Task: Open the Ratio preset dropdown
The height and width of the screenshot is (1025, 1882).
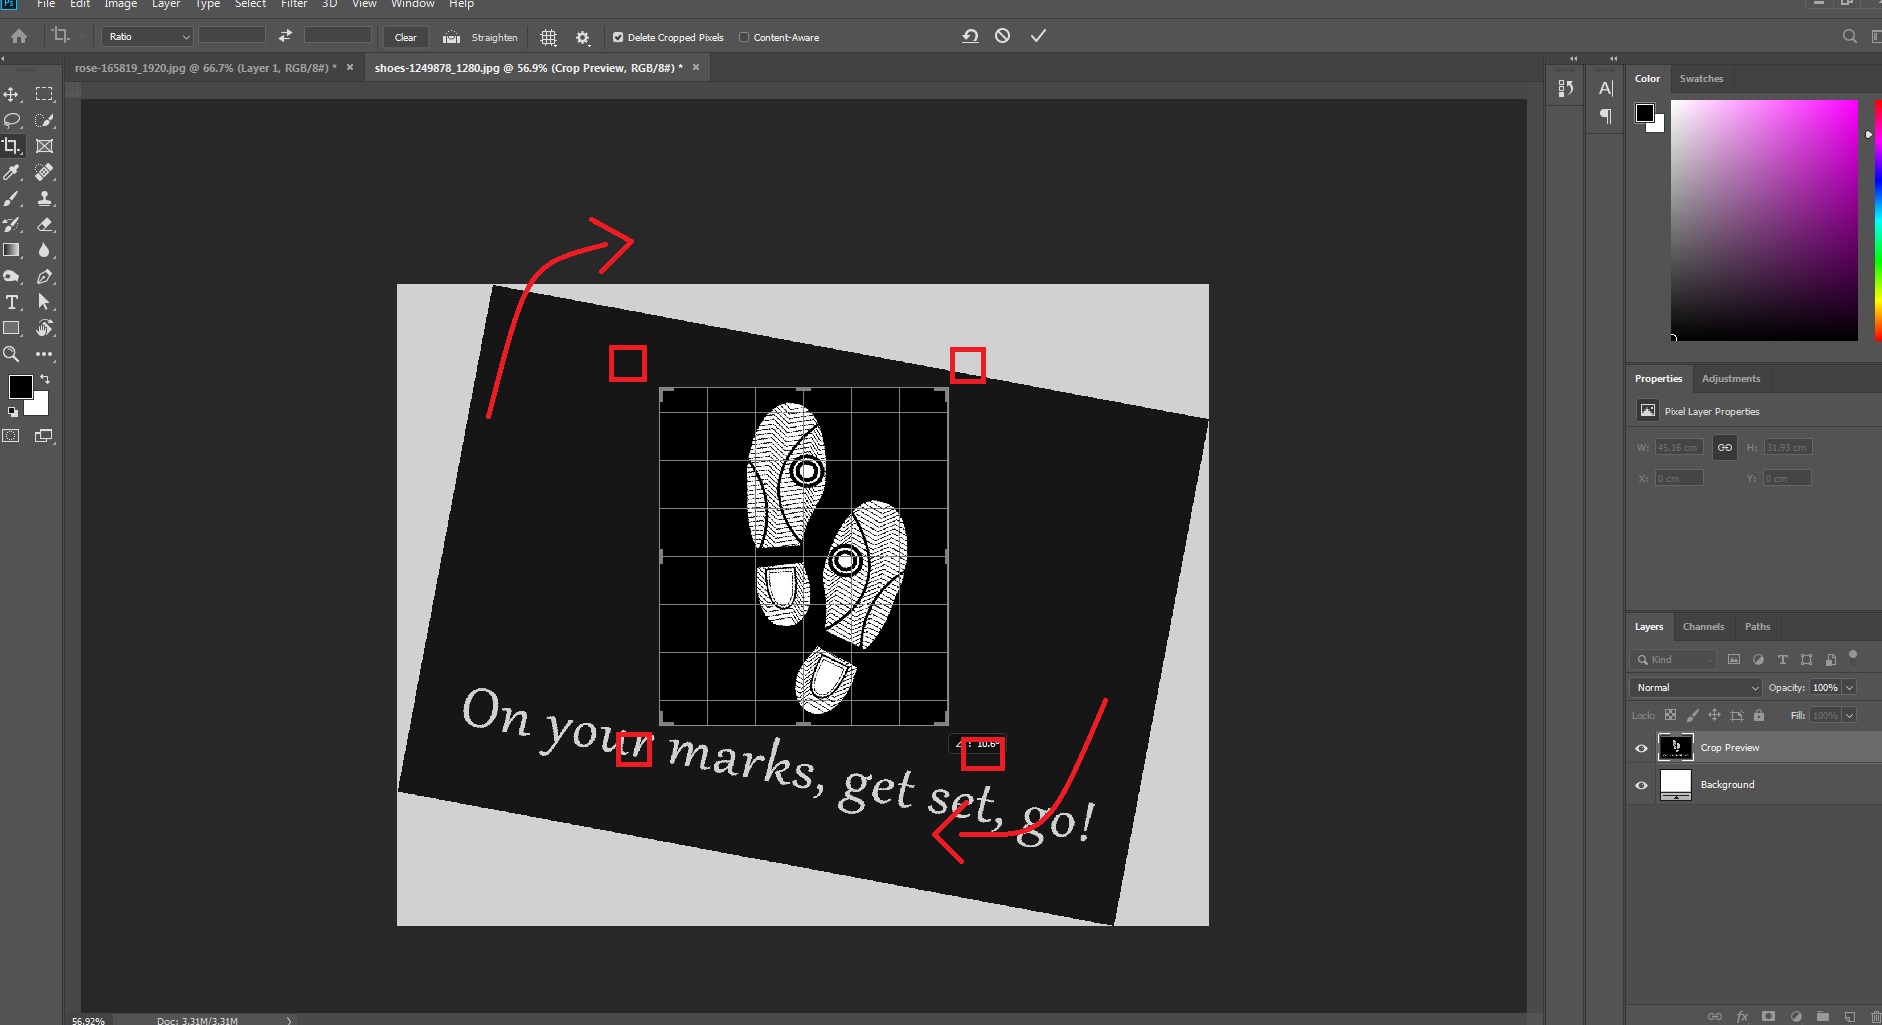Action: point(146,37)
